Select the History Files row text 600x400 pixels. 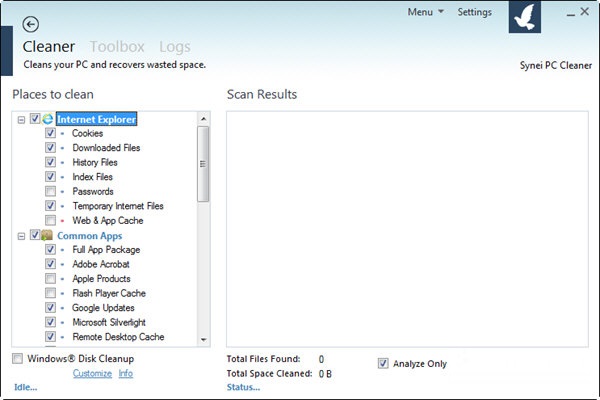click(x=95, y=162)
